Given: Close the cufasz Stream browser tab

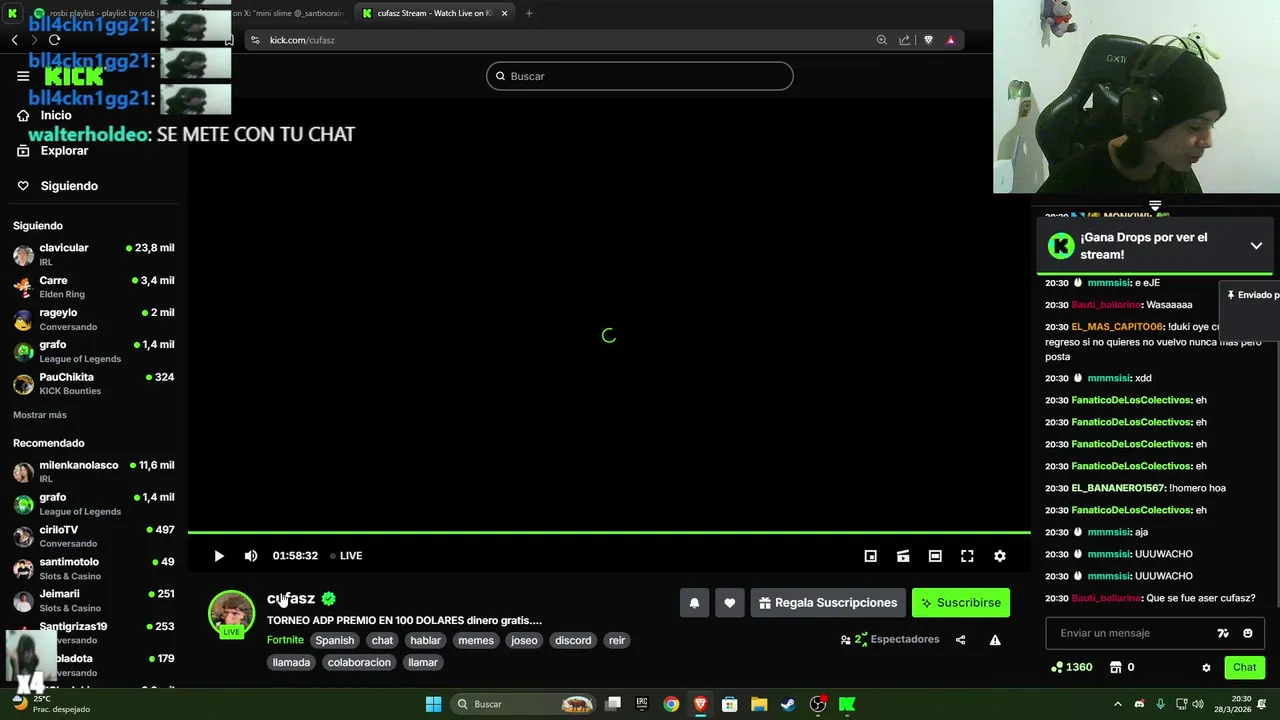Looking at the screenshot, I should click(x=504, y=13).
